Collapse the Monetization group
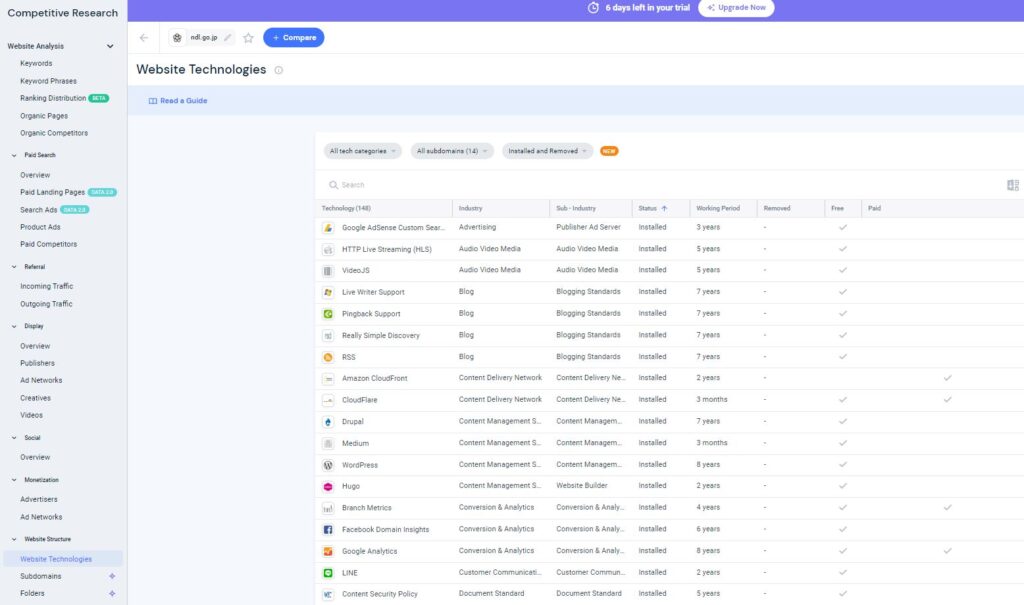The image size is (1024, 605). click(14, 480)
